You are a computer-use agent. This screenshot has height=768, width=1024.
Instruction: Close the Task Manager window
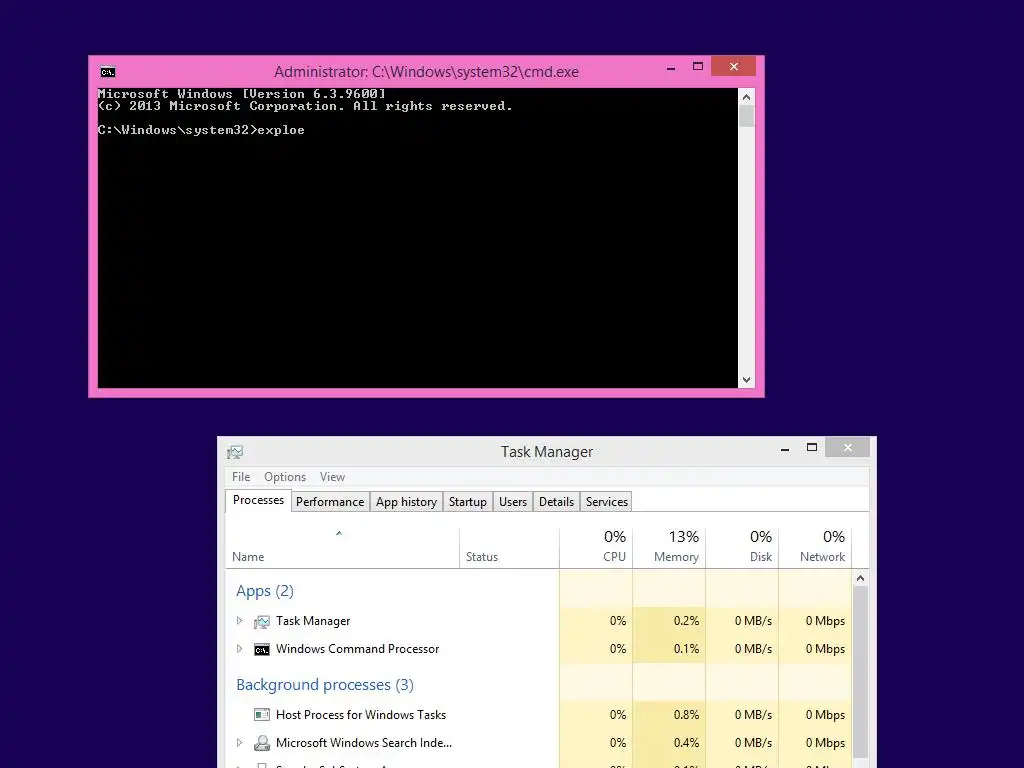tap(848, 447)
